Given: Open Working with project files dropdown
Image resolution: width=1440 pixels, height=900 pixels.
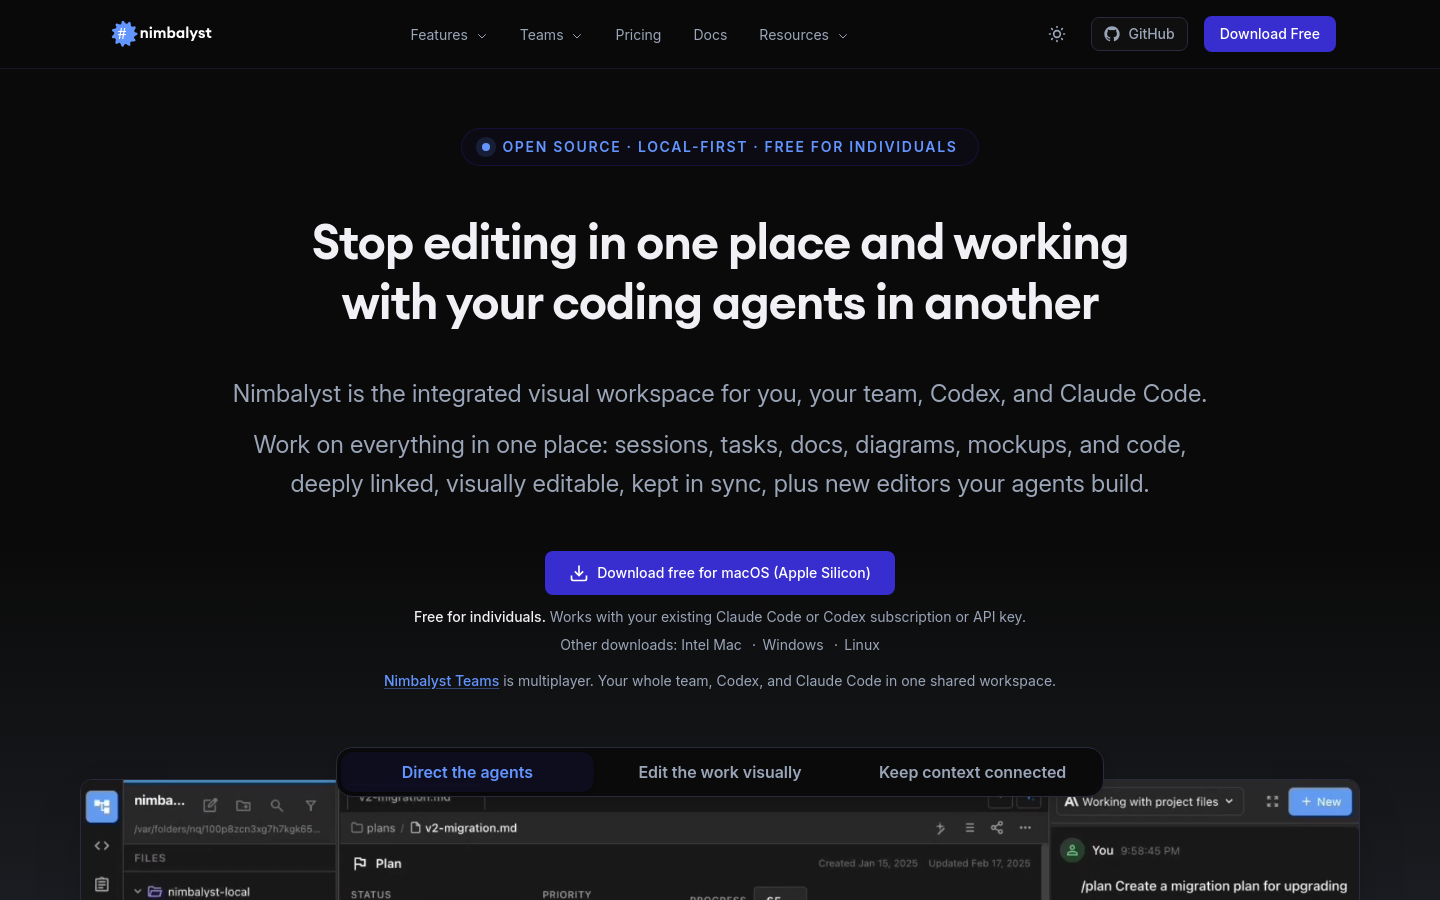Looking at the screenshot, I should [x=1149, y=802].
